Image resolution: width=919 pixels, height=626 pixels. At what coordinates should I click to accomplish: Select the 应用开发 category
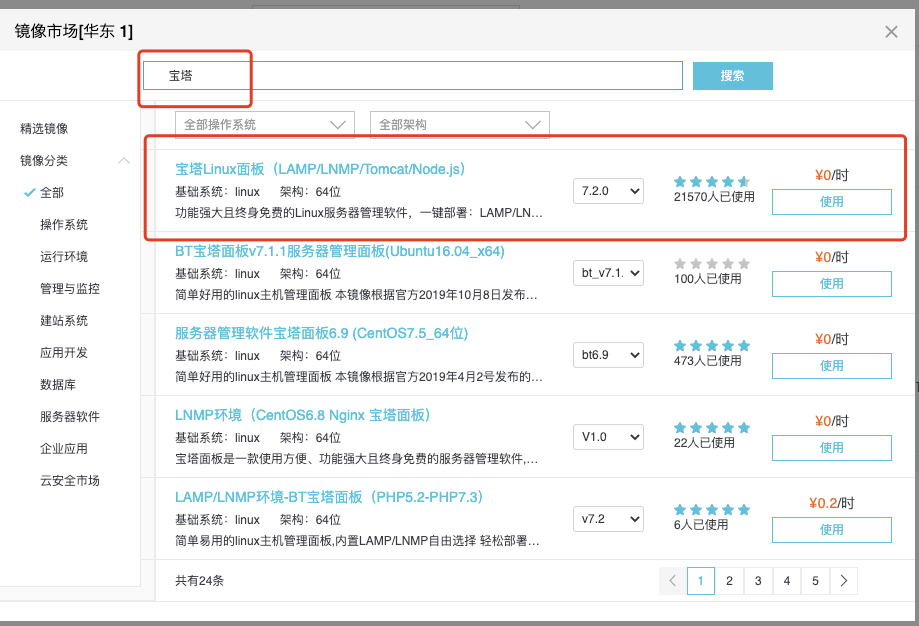point(64,352)
